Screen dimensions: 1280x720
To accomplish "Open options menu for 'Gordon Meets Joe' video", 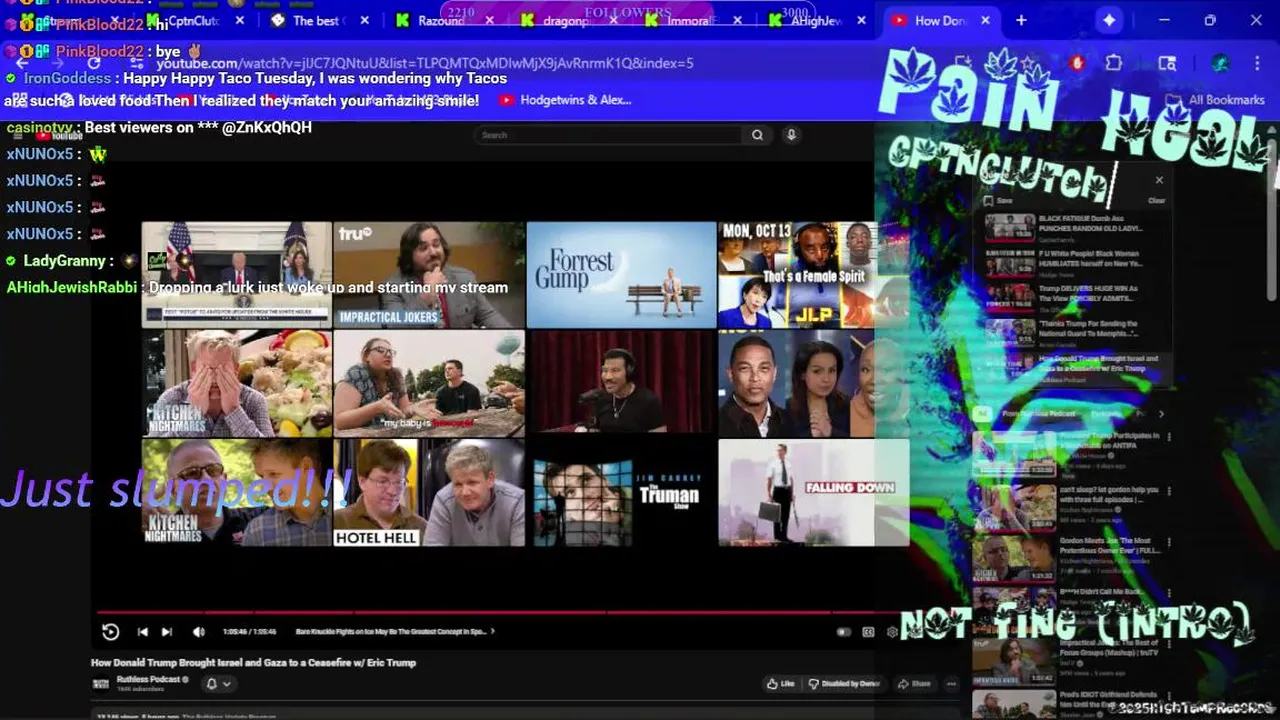I will (x=1167, y=543).
